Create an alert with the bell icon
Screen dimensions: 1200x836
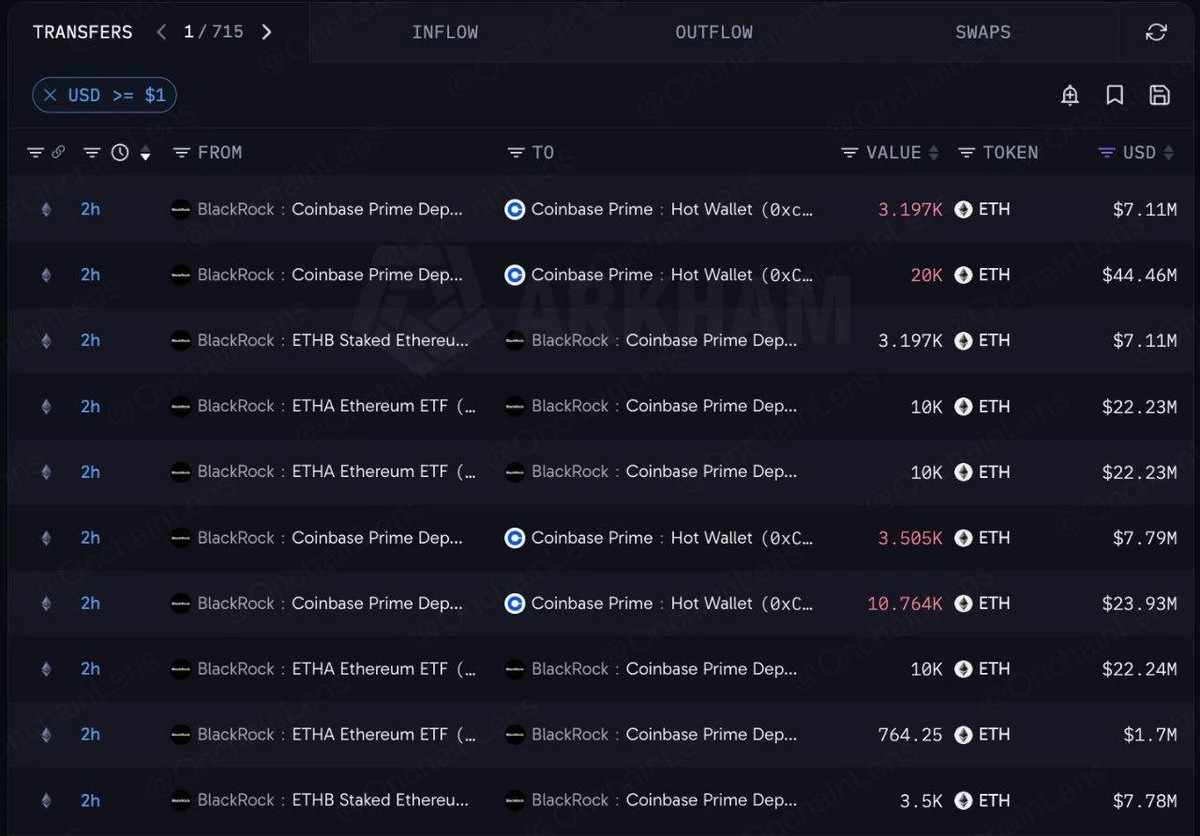tap(1070, 95)
